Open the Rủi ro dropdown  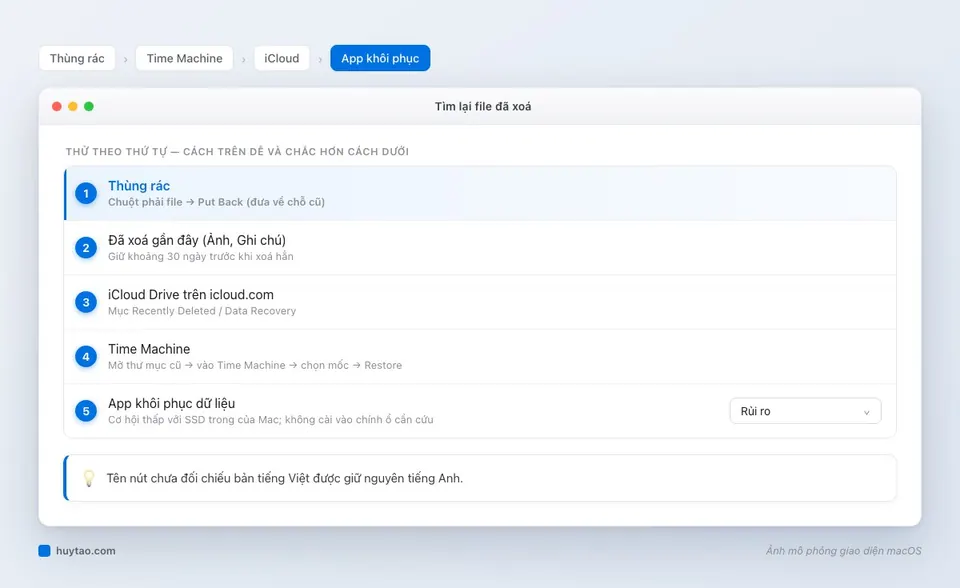point(805,411)
